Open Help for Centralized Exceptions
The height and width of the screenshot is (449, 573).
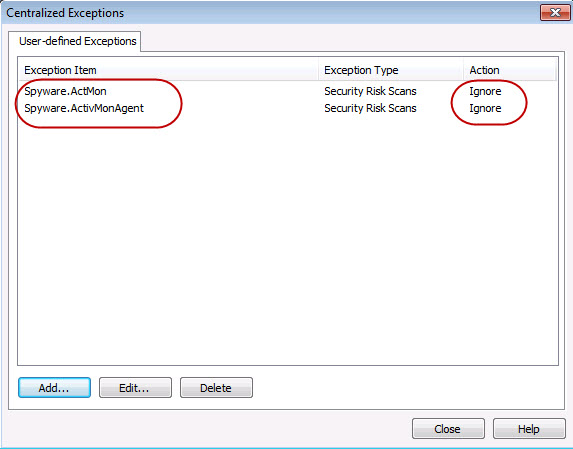pyautogui.click(x=529, y=429)
